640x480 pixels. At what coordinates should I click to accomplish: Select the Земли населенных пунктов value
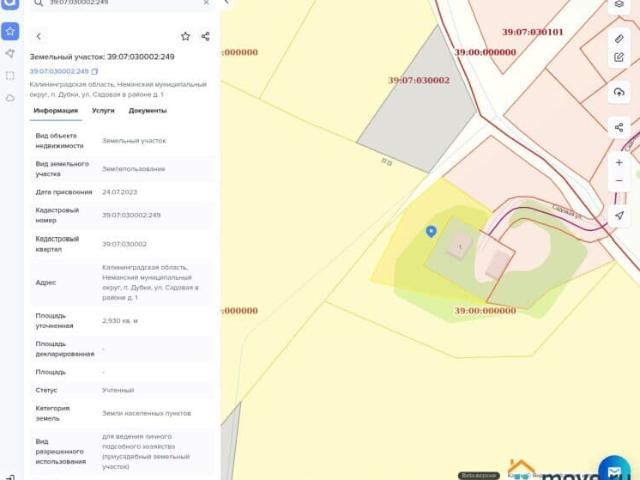click(147, 413)
